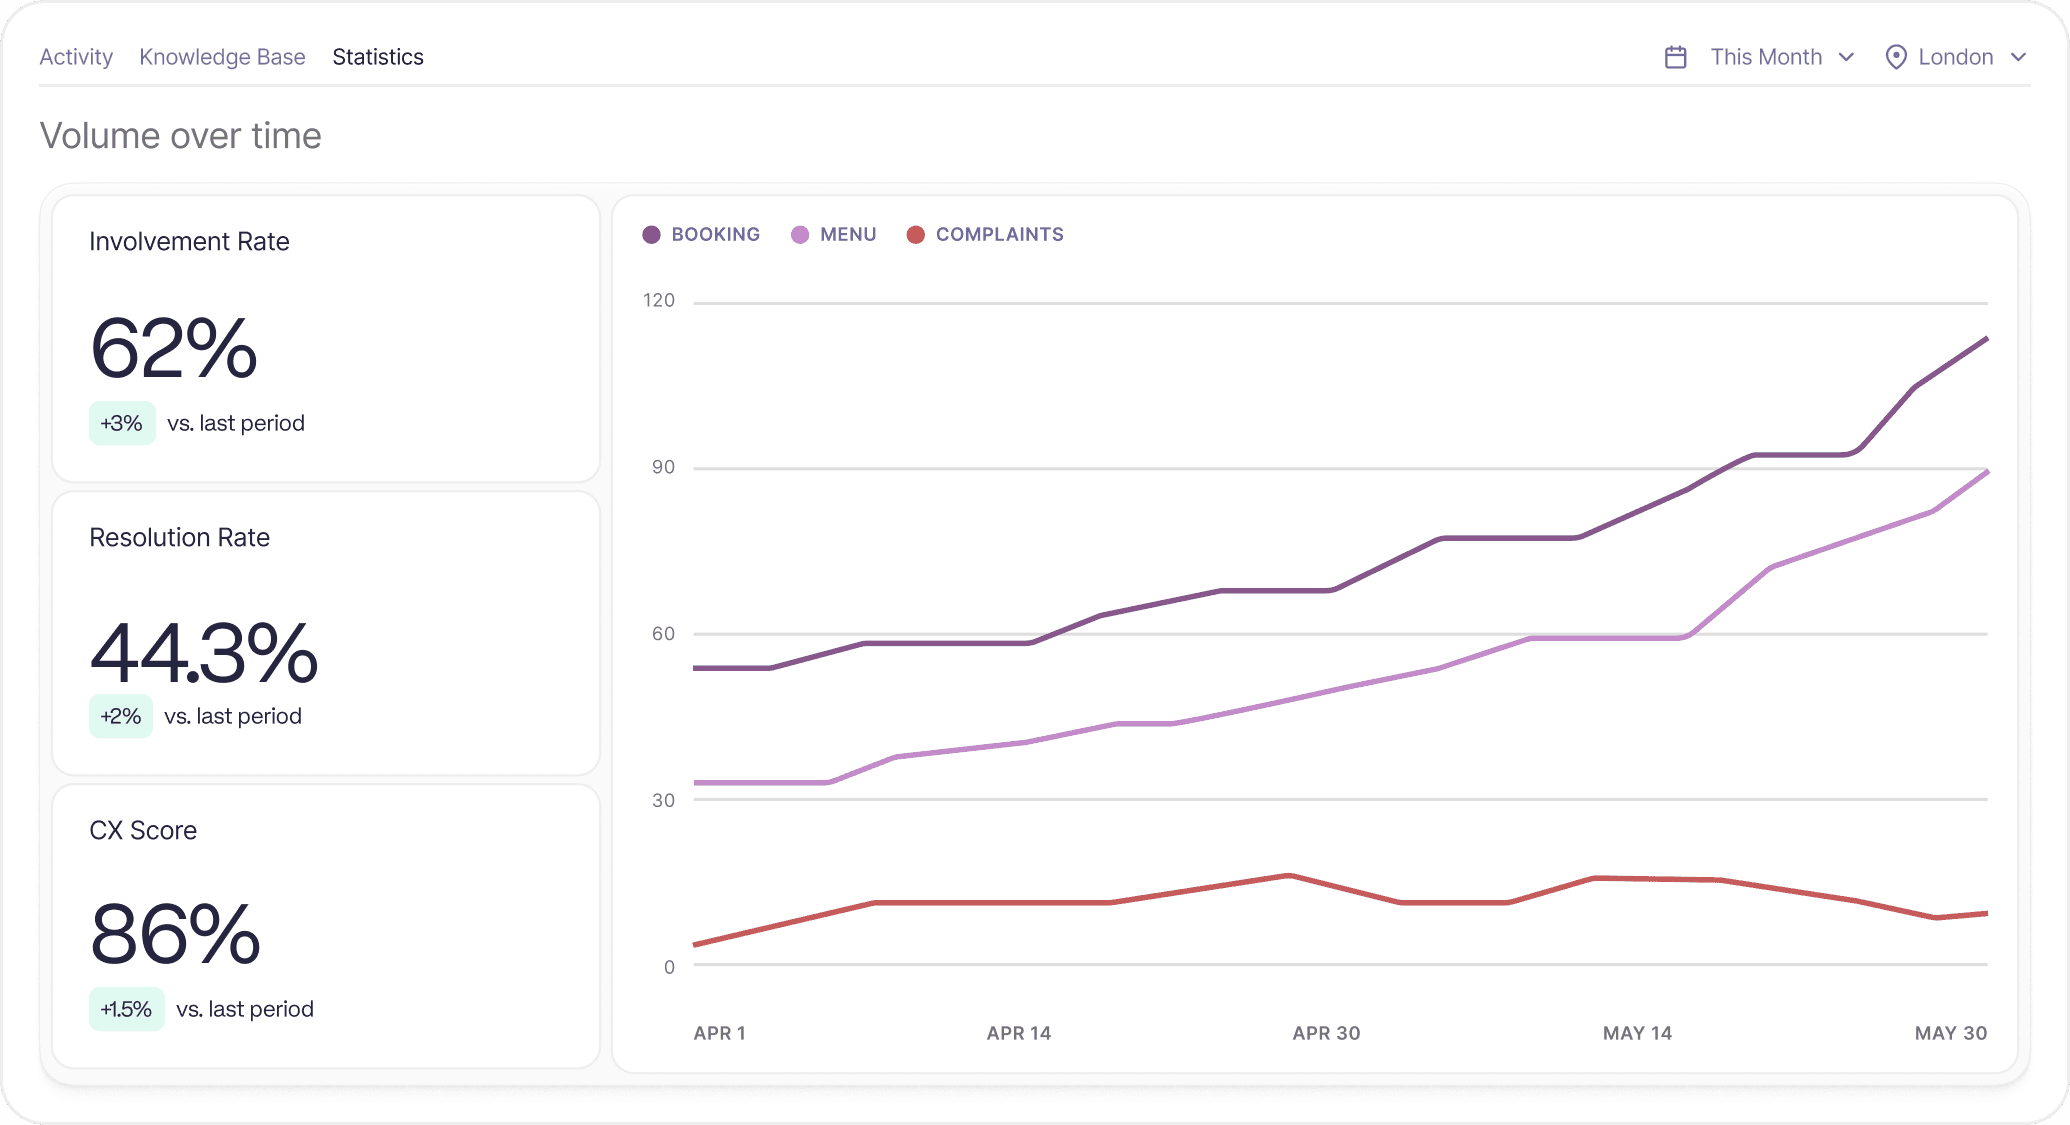This screenshot has width=2070, height=1125.
Task: Click the Booking legend dot
Action: tap(651, 235)
